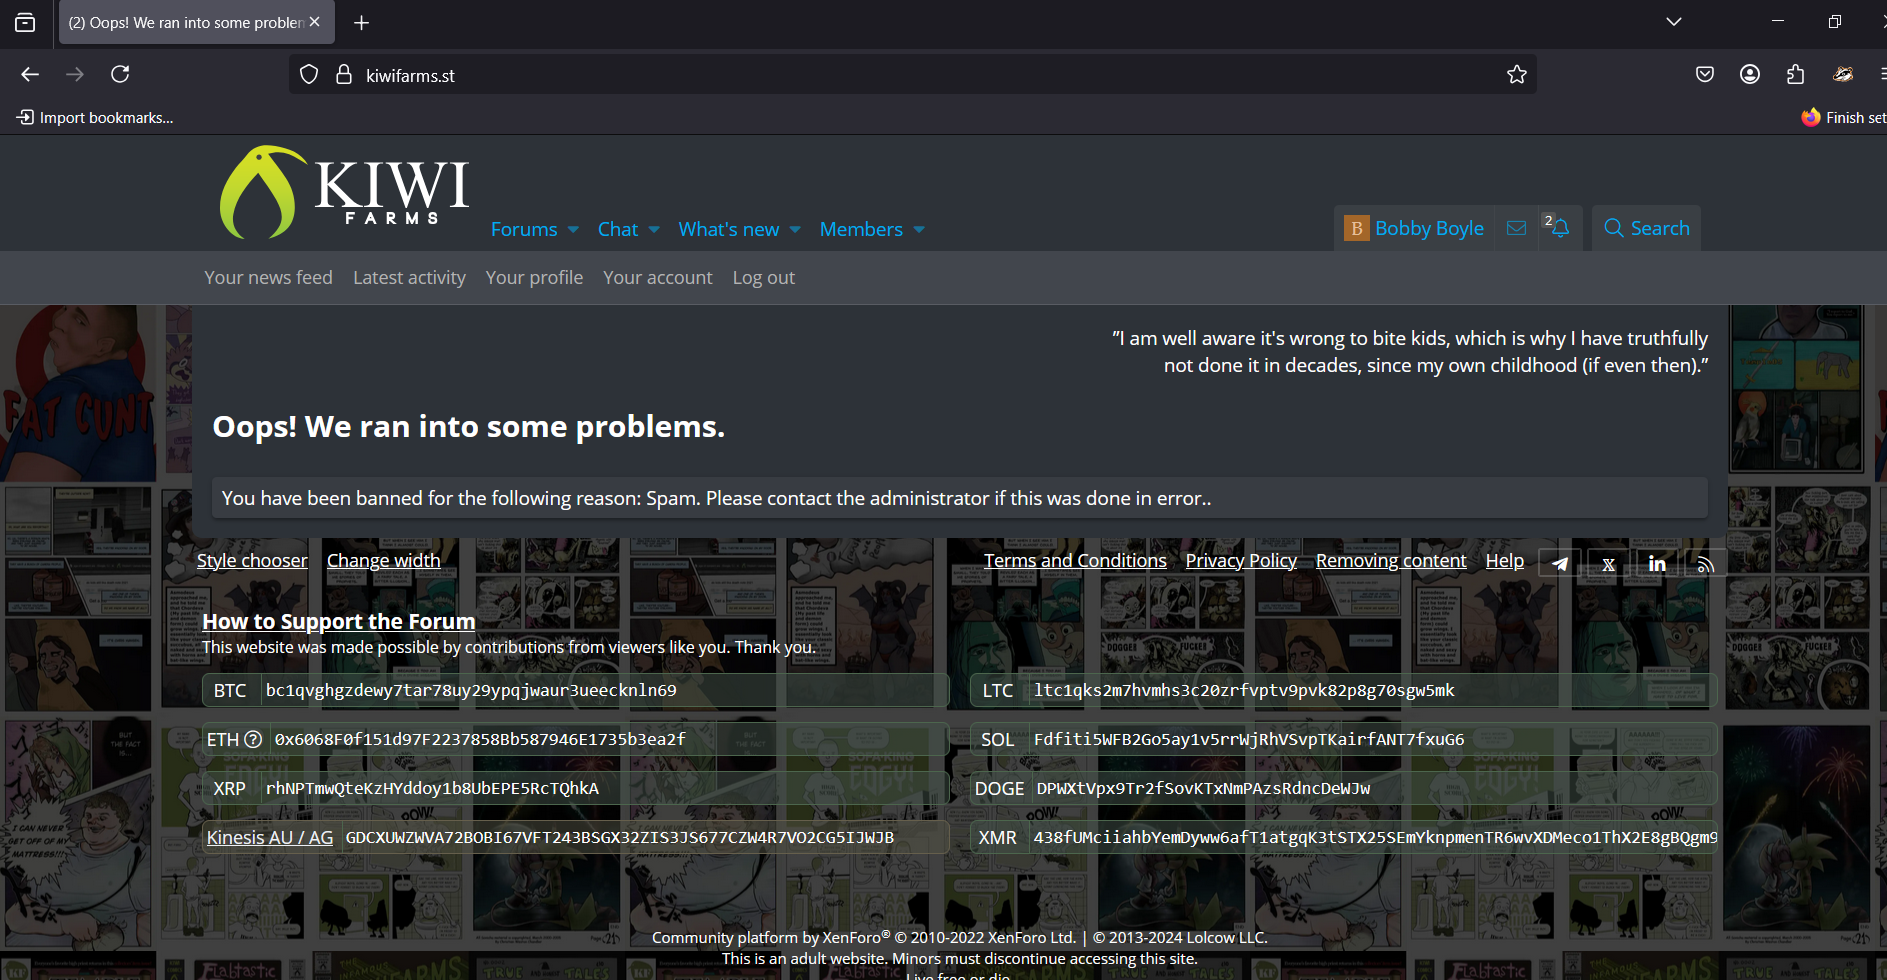
Task: Expand the What's new dropdown arrow
Action: [x=795, y=230]
